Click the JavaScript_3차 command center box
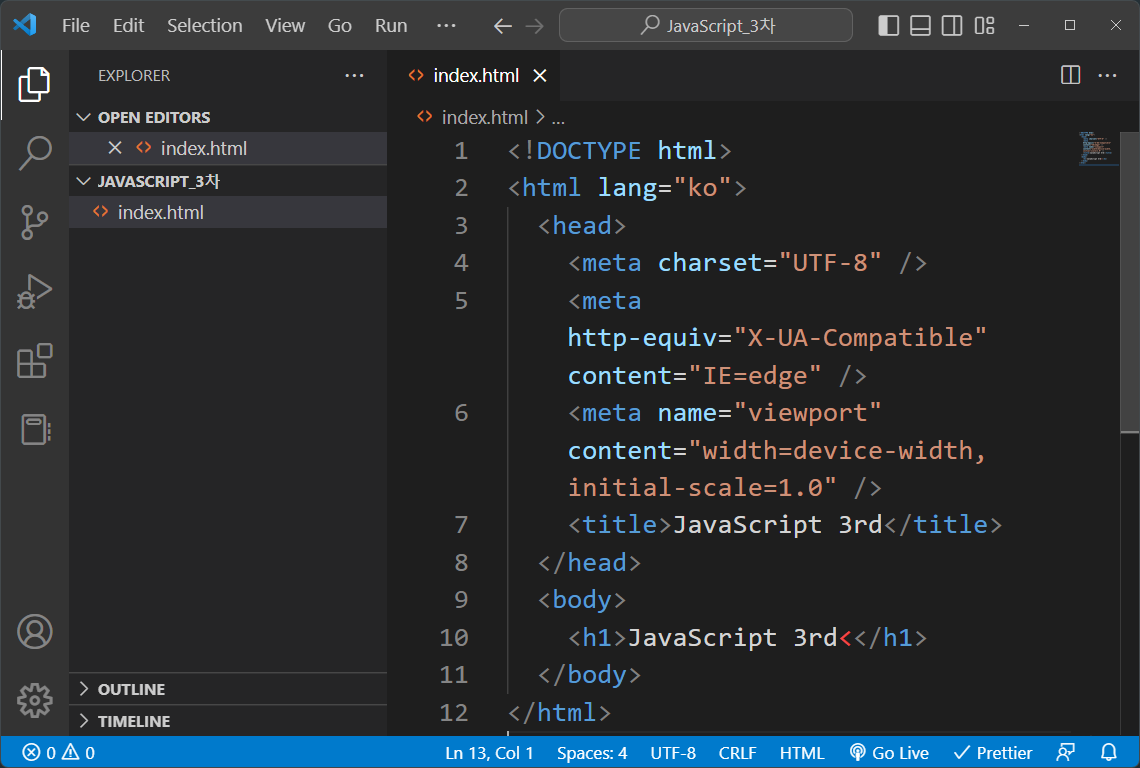This screenshot has height=768, width=1140. pyautogui.click(x=705, y=25)
